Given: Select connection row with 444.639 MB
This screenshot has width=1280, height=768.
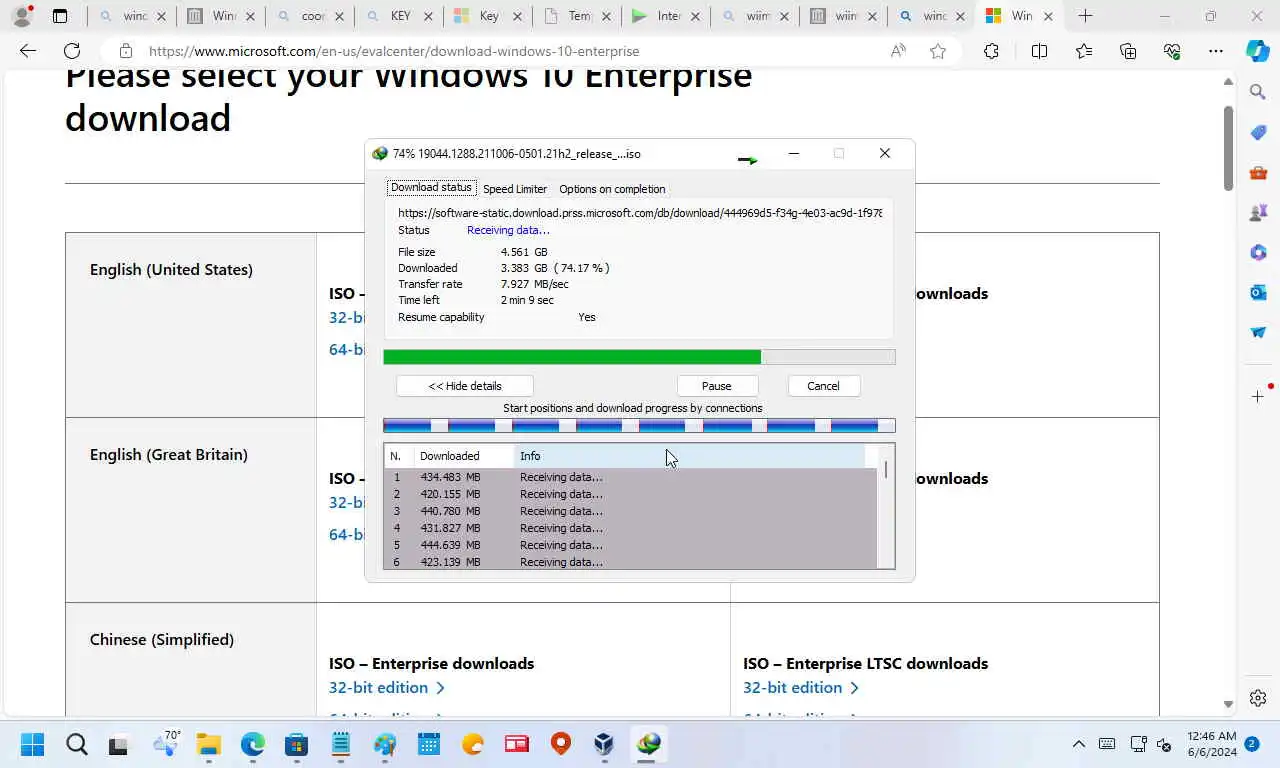Looking at the screenshot, I should [x=630, y=545].
